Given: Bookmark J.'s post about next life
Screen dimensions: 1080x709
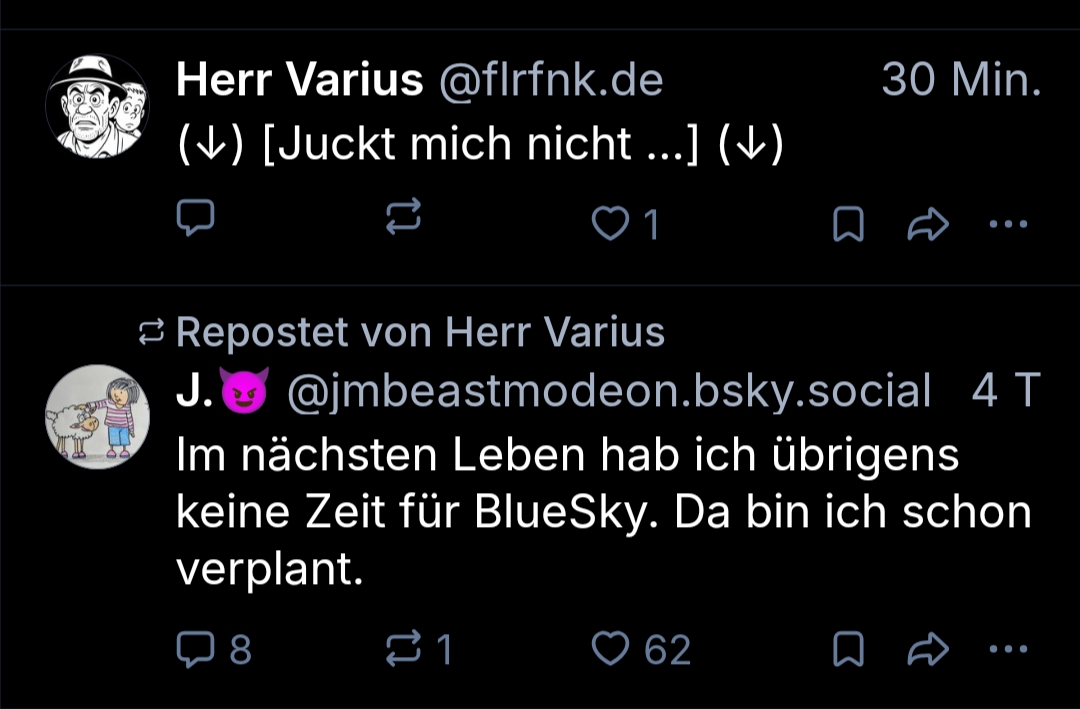Looking at the screenshot, I should pyautogui.click(x=848, y=652).
